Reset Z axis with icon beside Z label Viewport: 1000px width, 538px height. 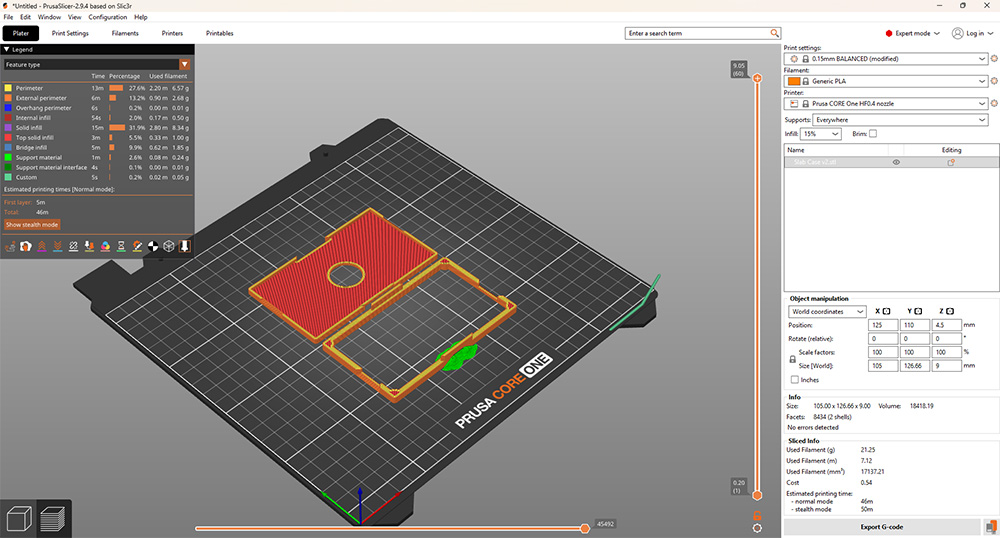[x=950, y=311]
